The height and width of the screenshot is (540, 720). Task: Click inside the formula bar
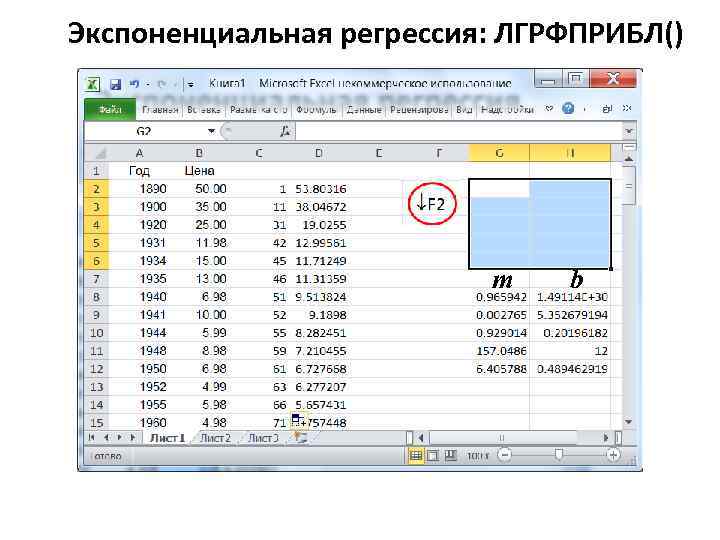pyautogui.click(x=459, y=132)
